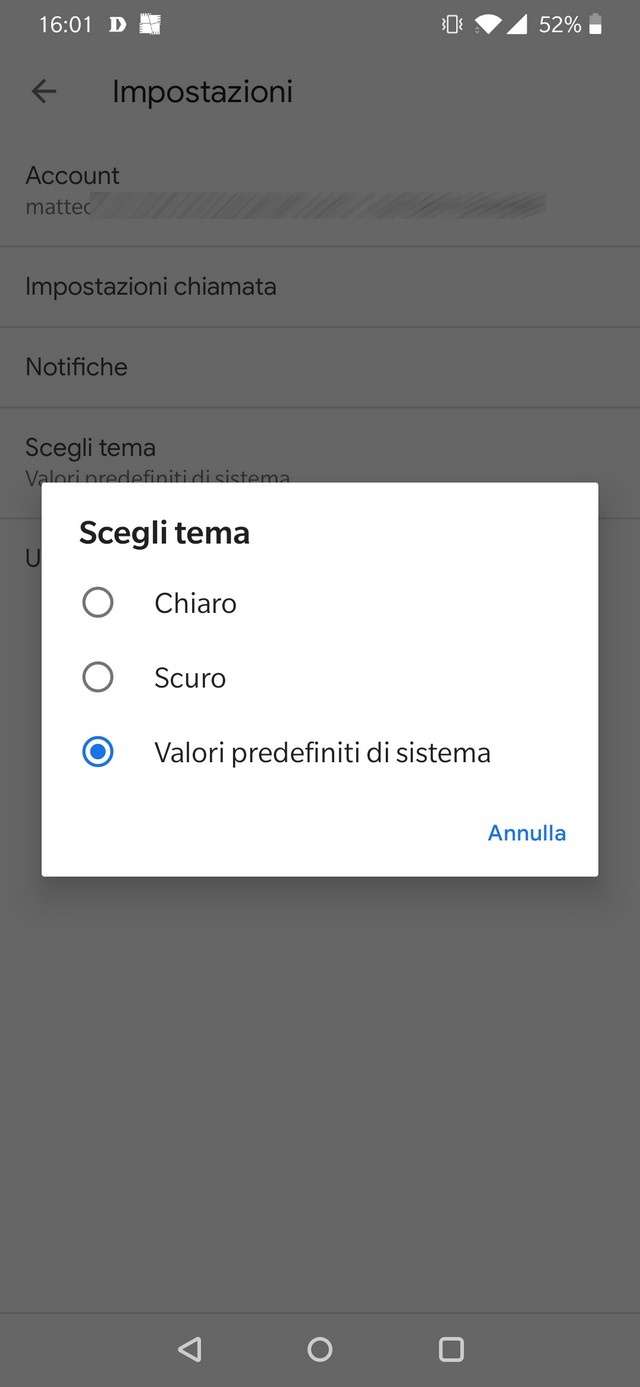
Task: Tap the D notification icon
Action: click(117, 25)
